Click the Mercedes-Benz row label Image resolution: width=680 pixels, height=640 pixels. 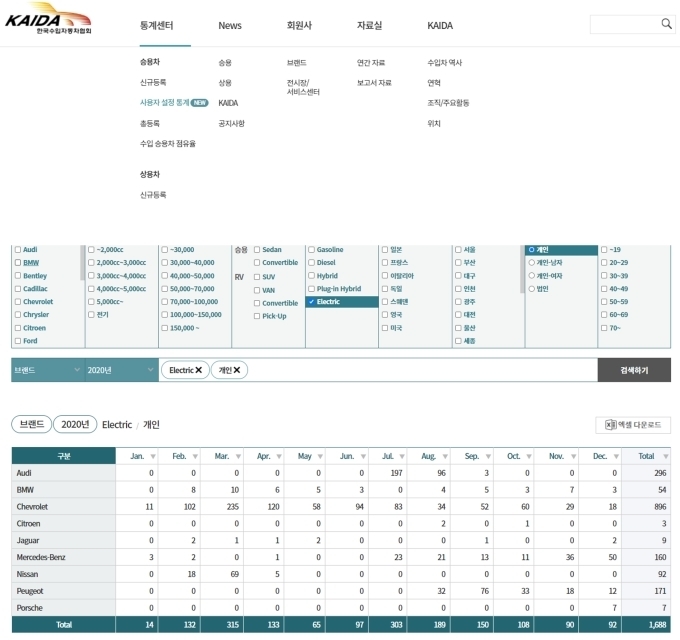click(41, 557)
